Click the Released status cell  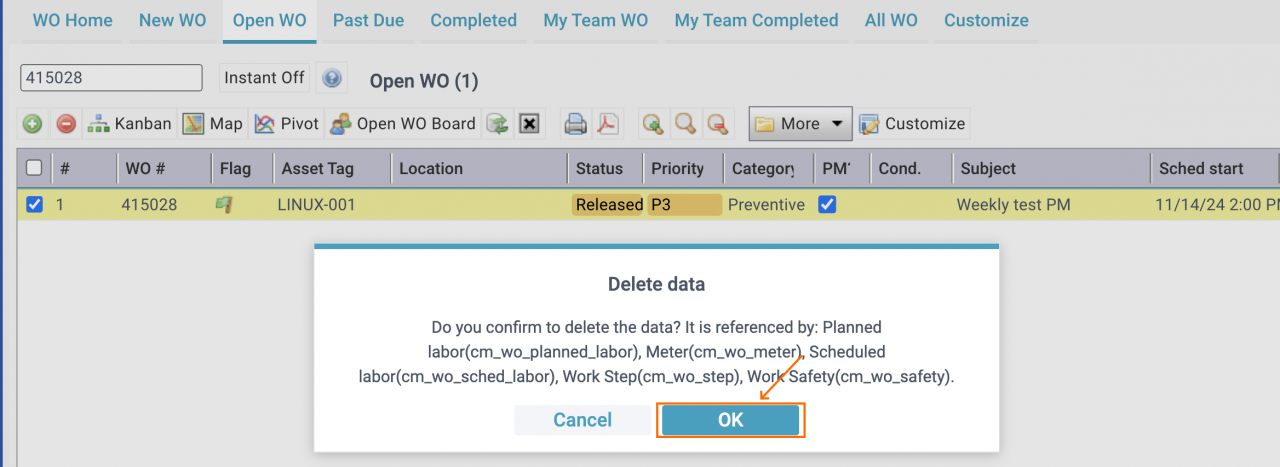click(608, 205)
